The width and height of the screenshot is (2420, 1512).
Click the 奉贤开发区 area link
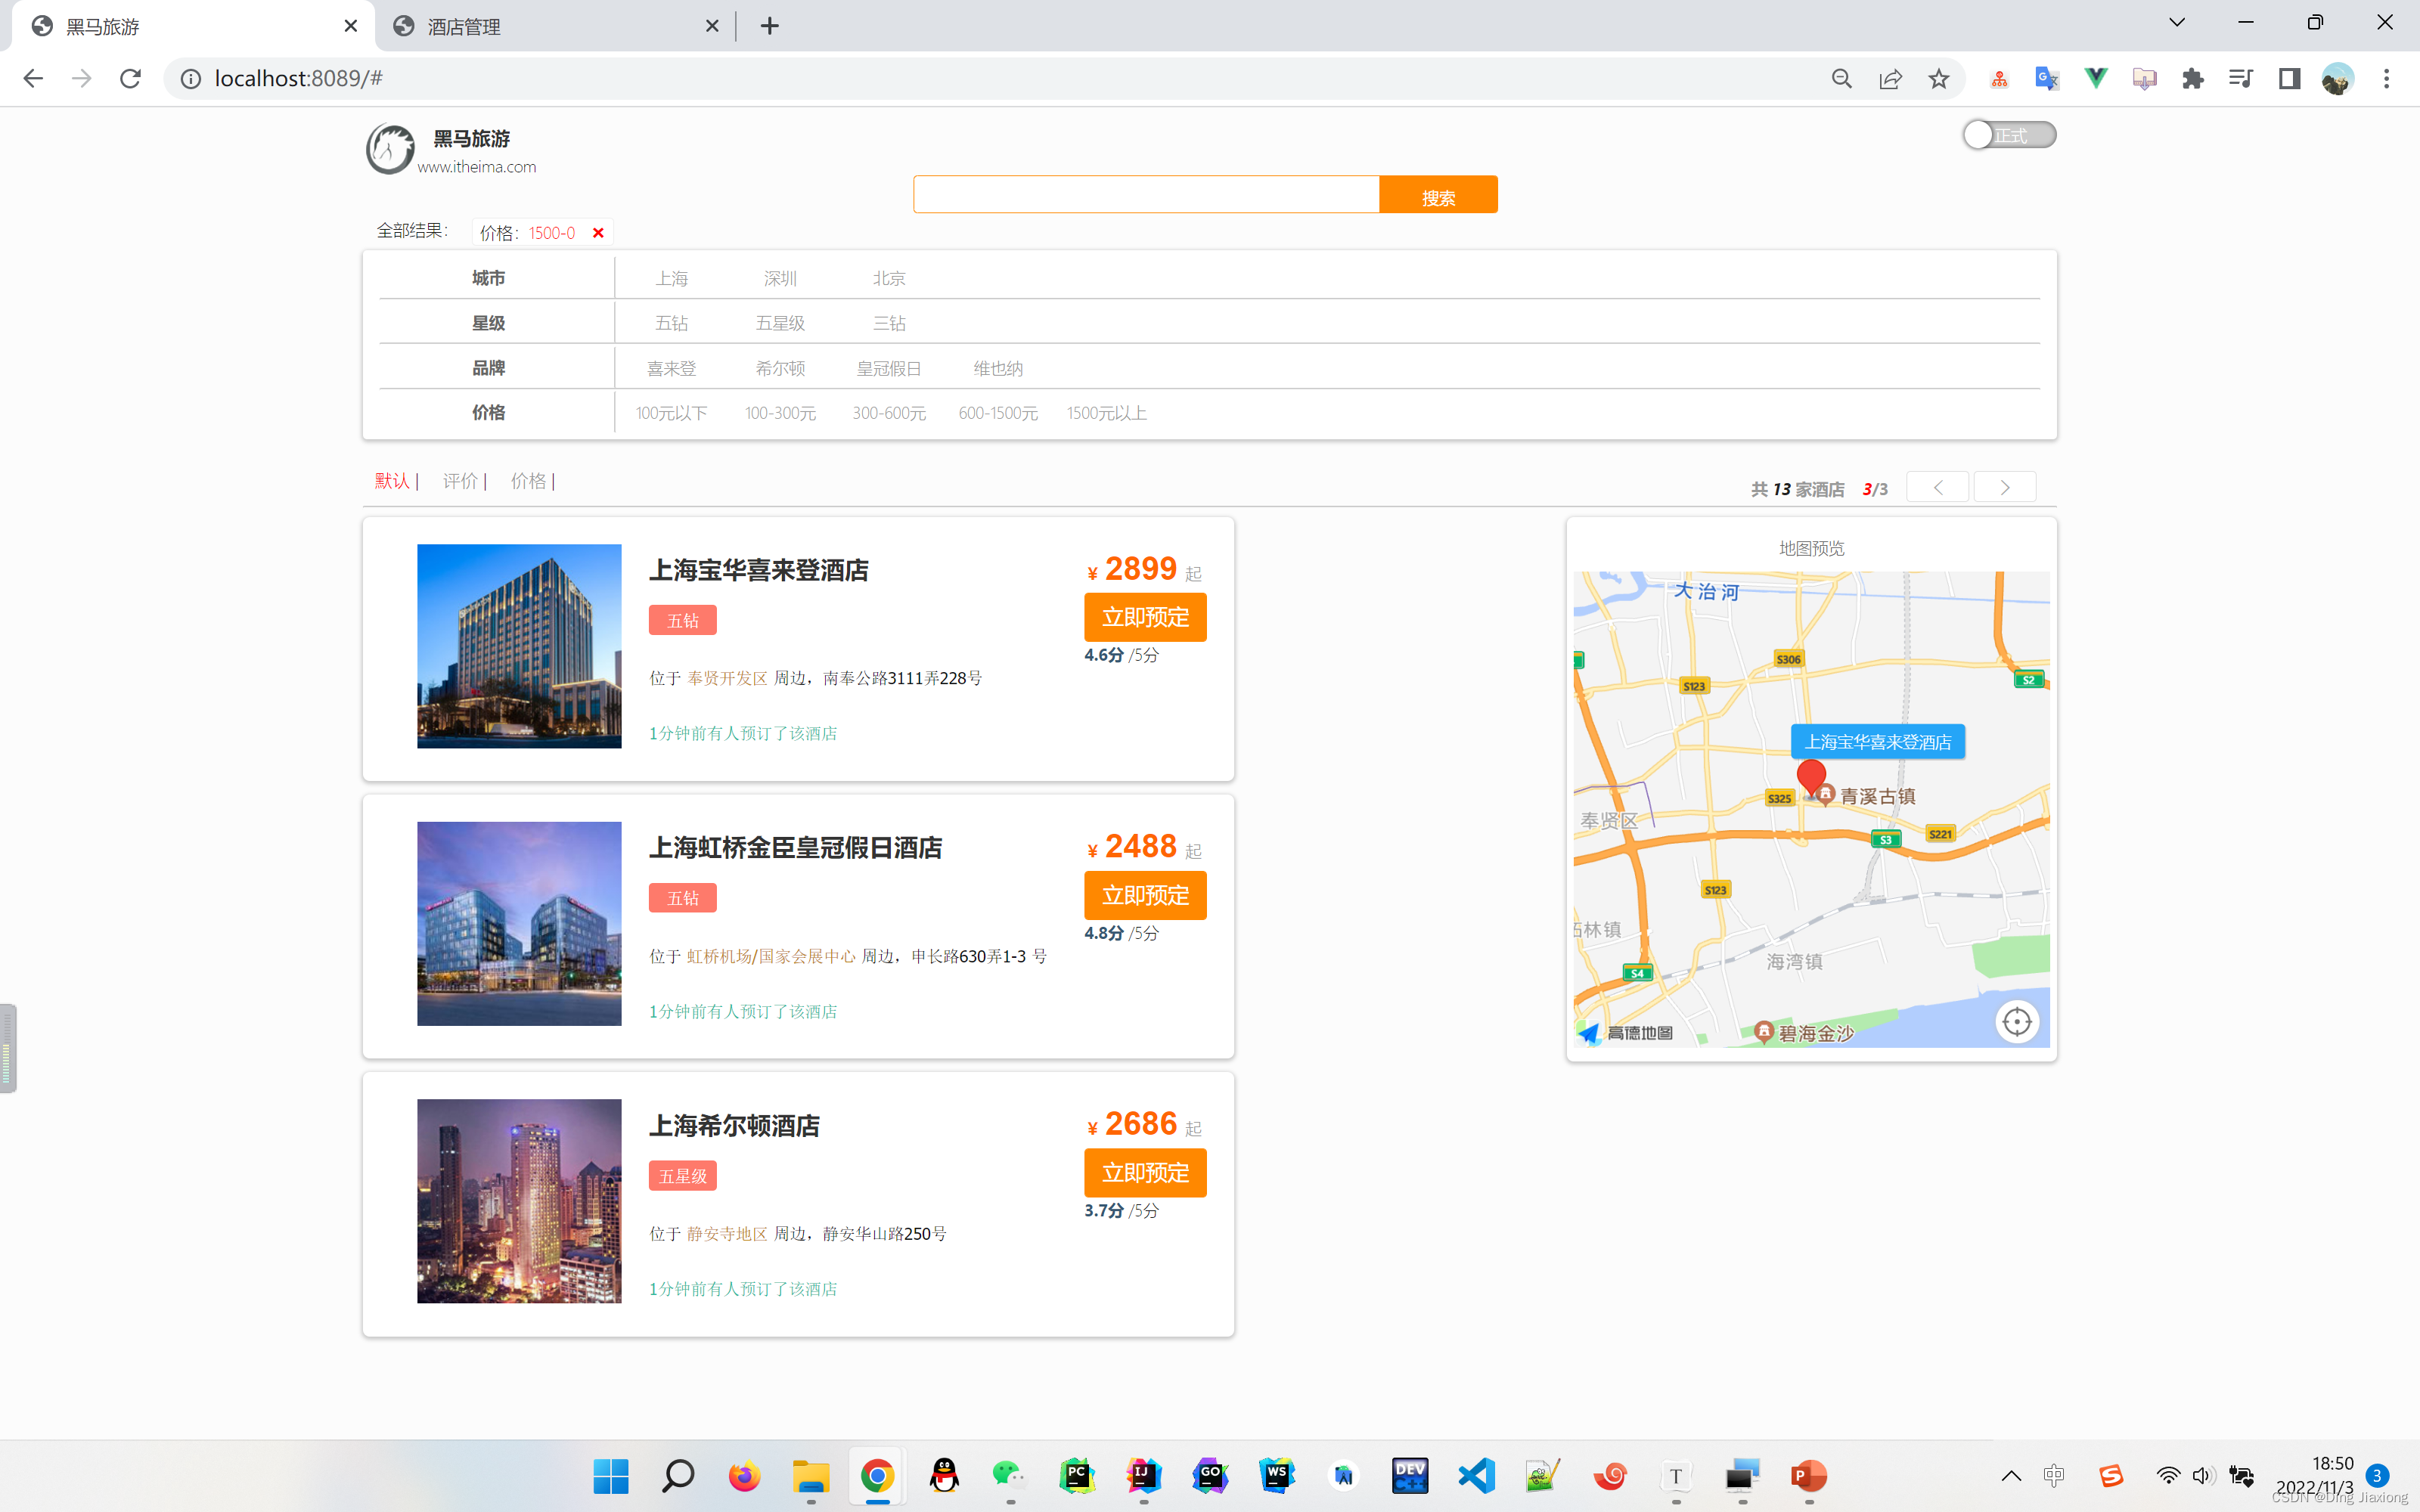point(727,679)
